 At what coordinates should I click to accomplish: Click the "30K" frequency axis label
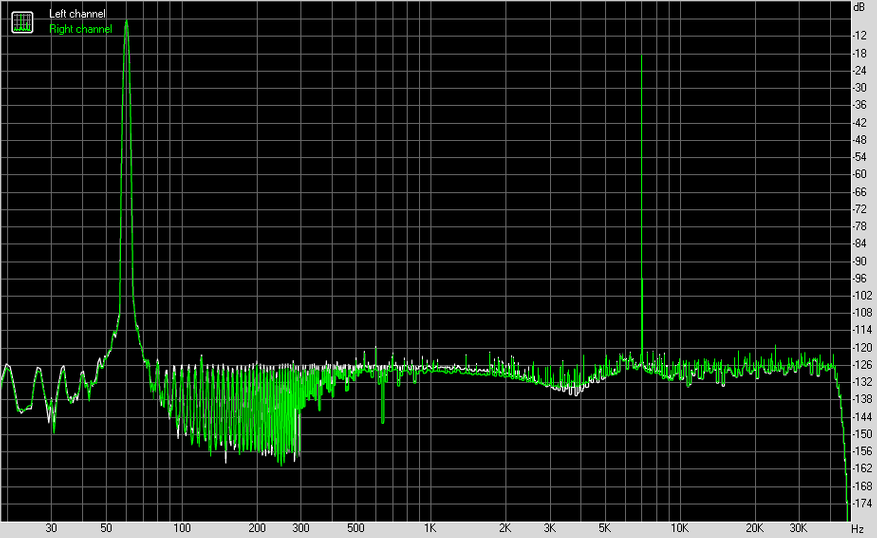(798, 528)
